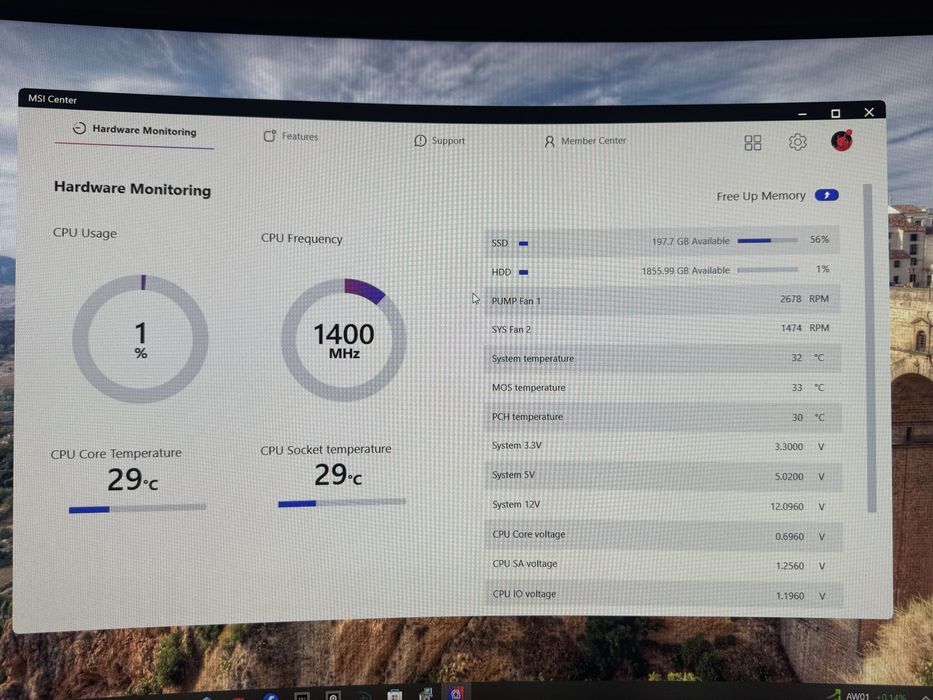Viewport: 933px width, 700px height.
Task: Click the CPU Usage circular gauge
Action: (140, 339)
